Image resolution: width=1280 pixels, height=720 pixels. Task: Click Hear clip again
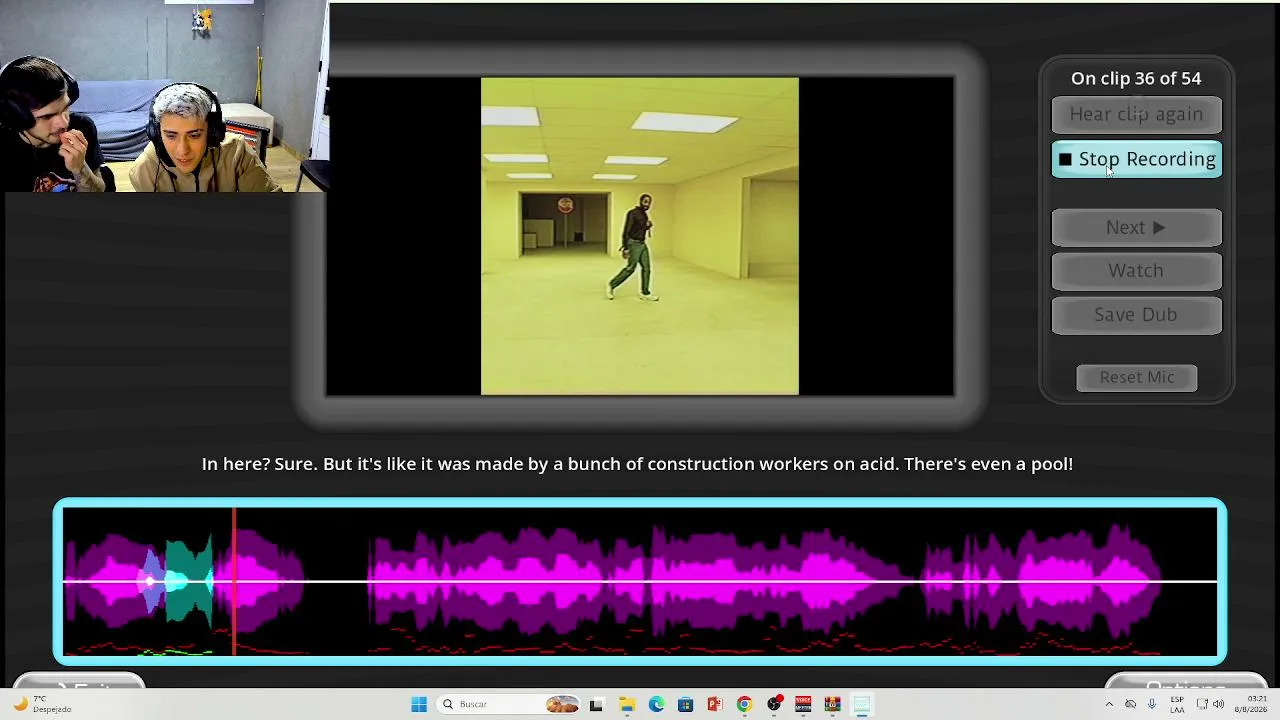coord(1136,115)
